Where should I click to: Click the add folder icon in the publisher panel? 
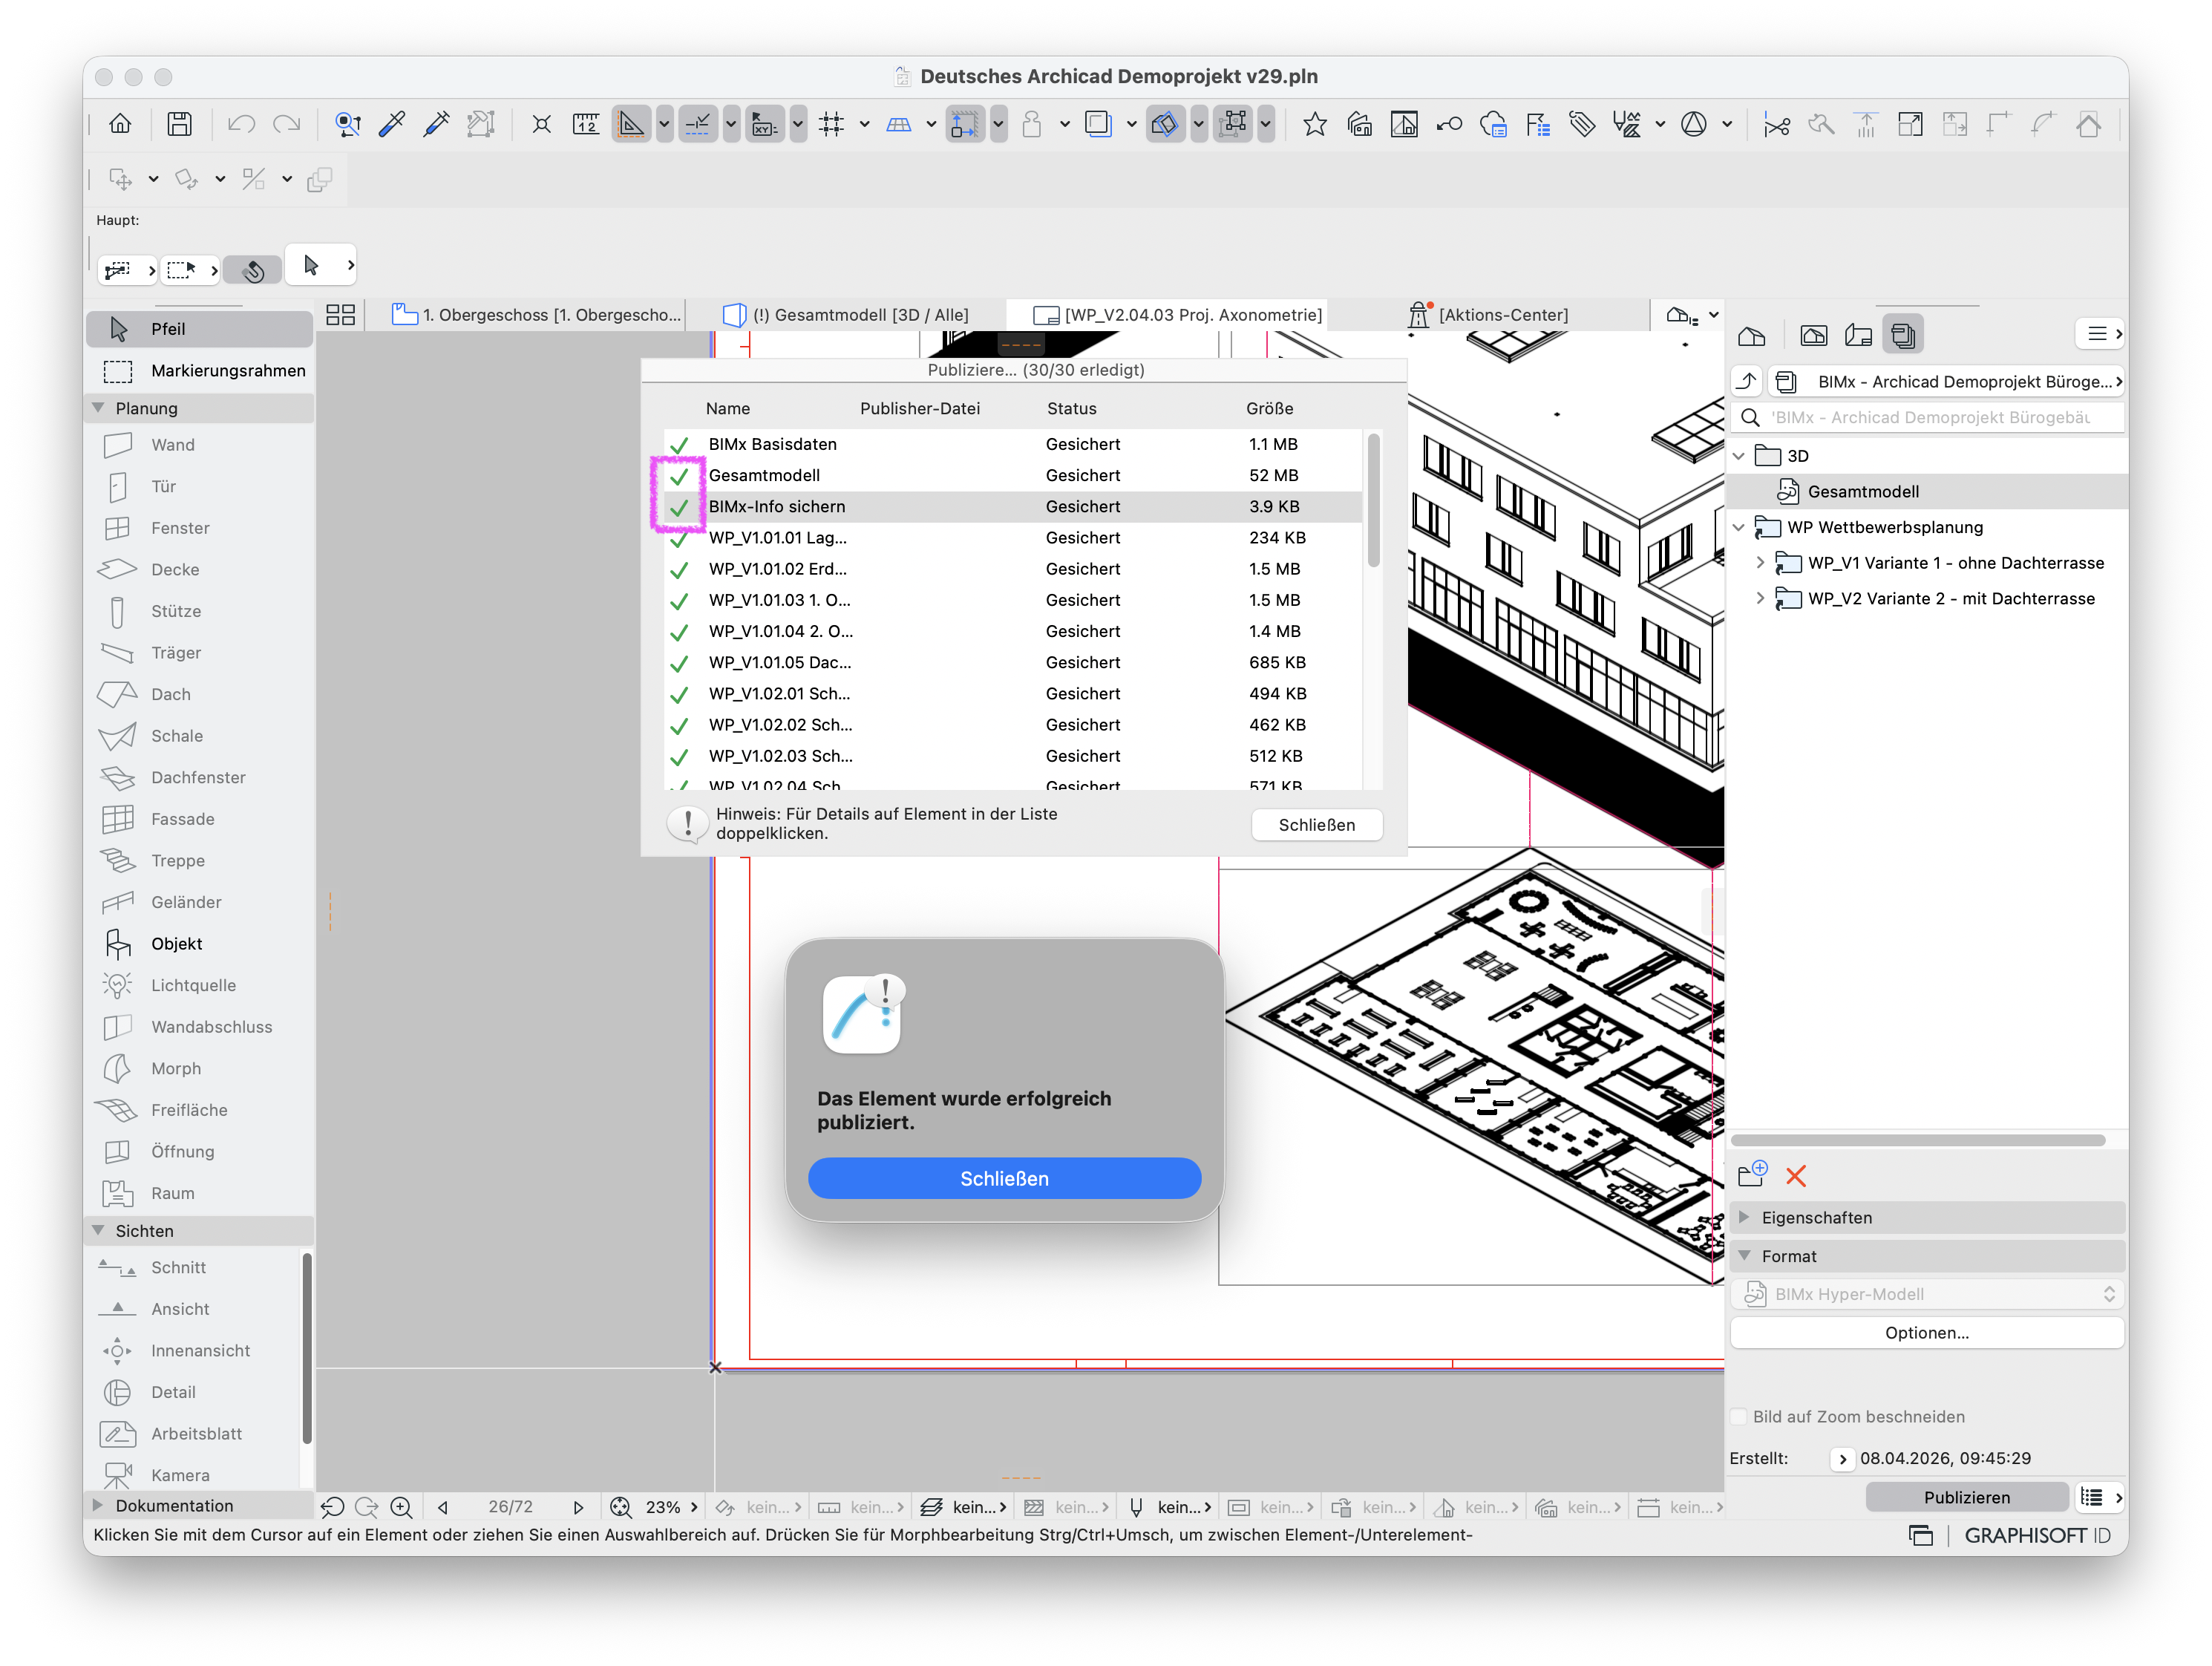click(1752, 1174)
